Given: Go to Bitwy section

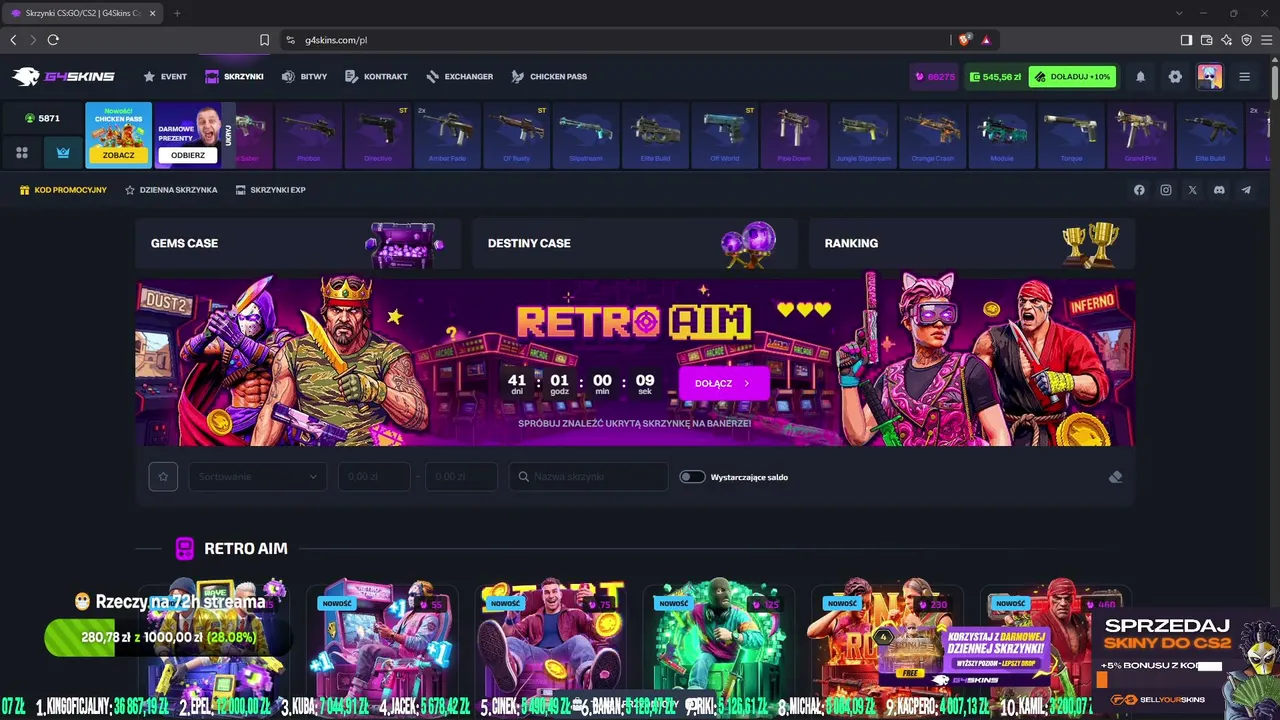Looking at the screenshot, I should [x=304, y=77].
